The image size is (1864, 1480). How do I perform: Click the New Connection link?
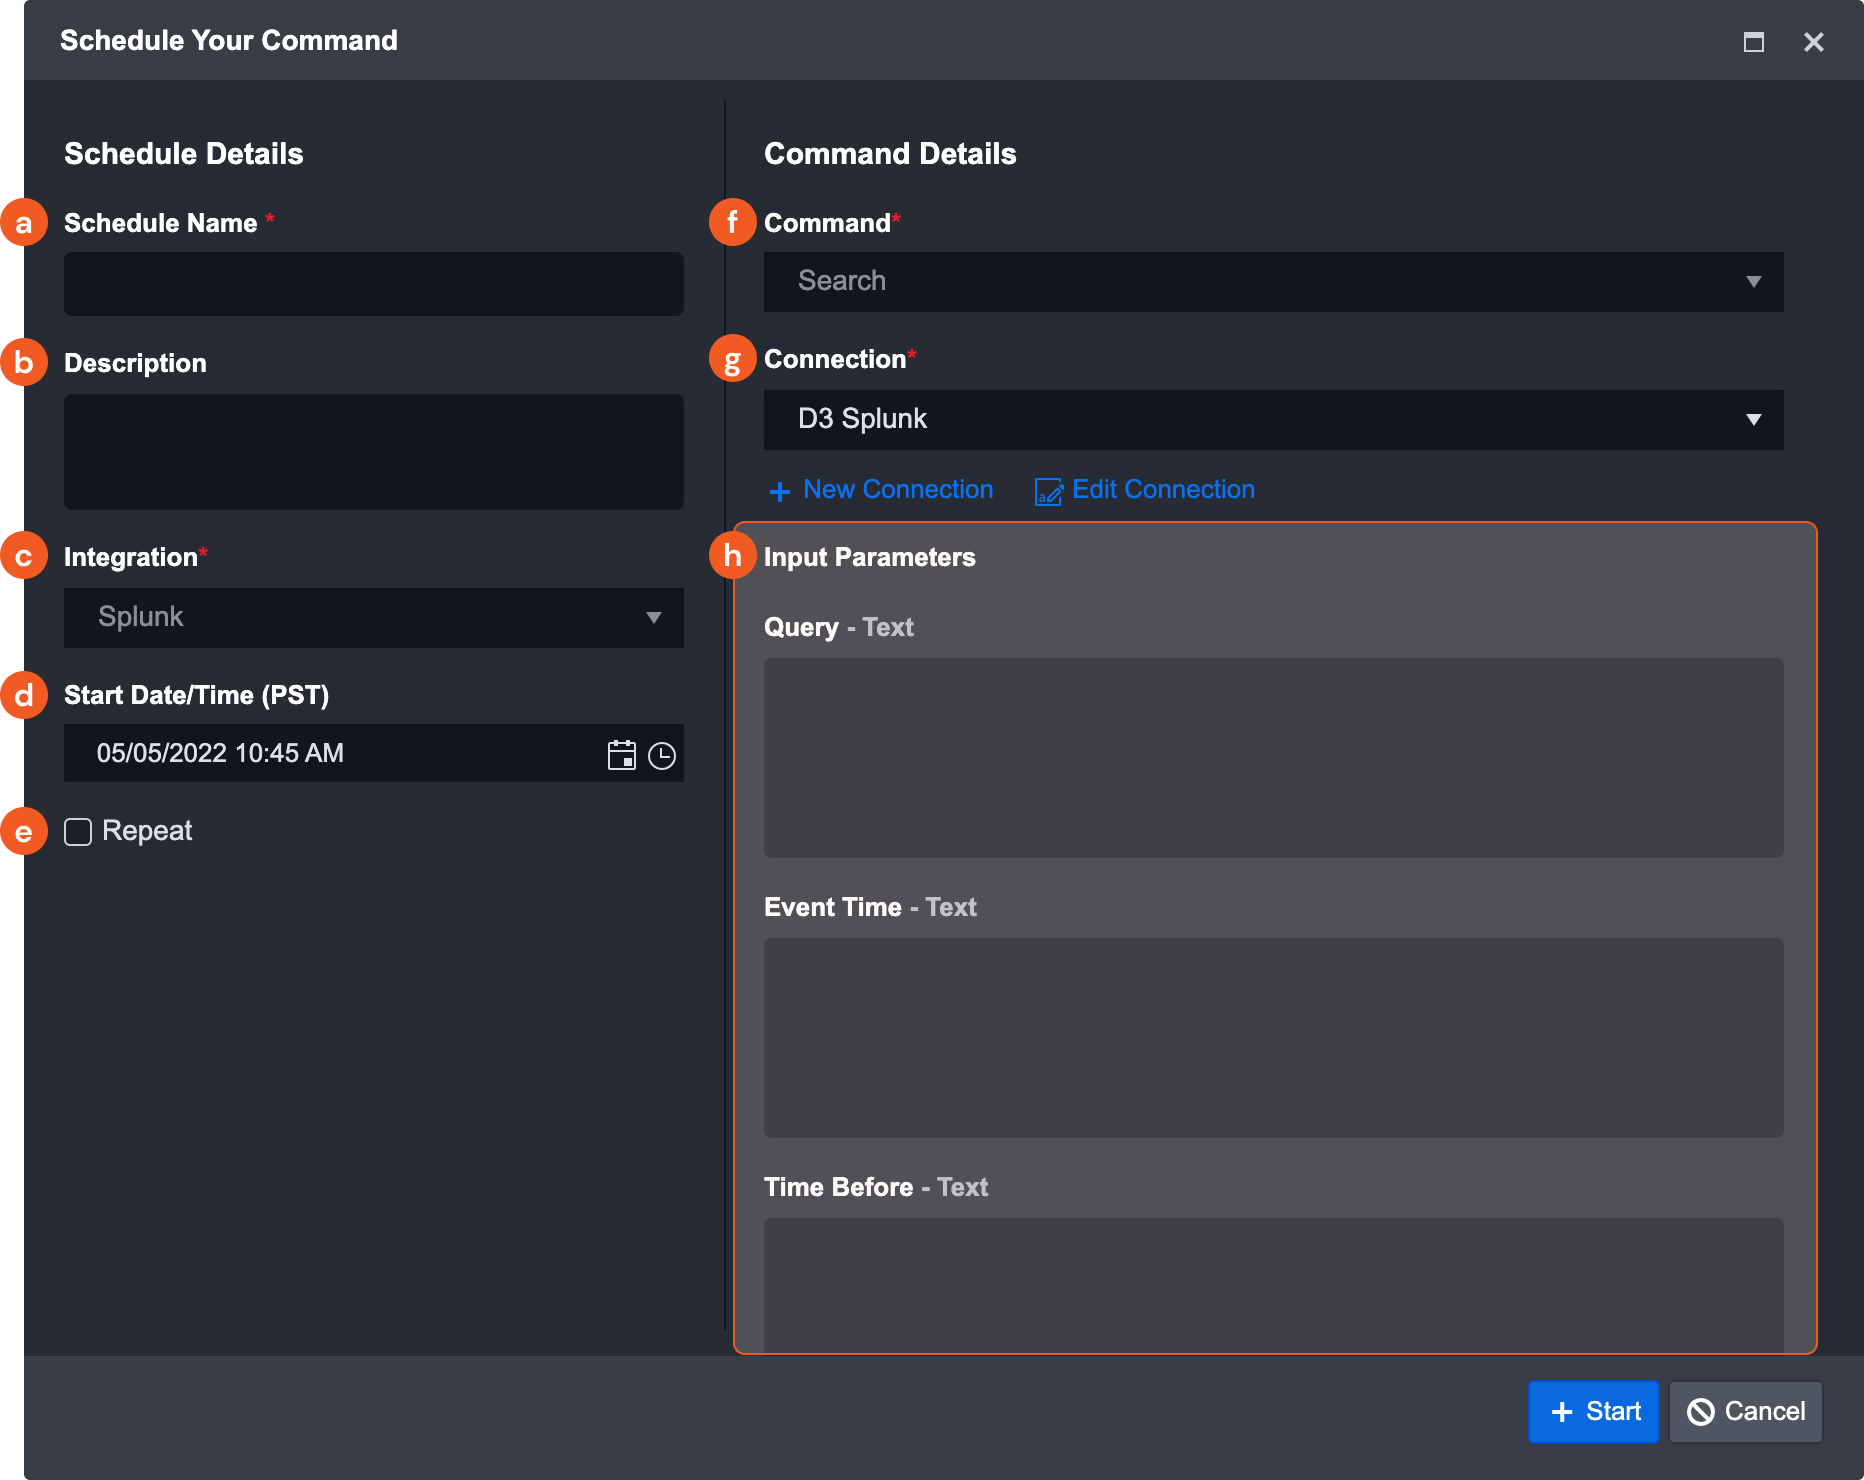(897, 490)
